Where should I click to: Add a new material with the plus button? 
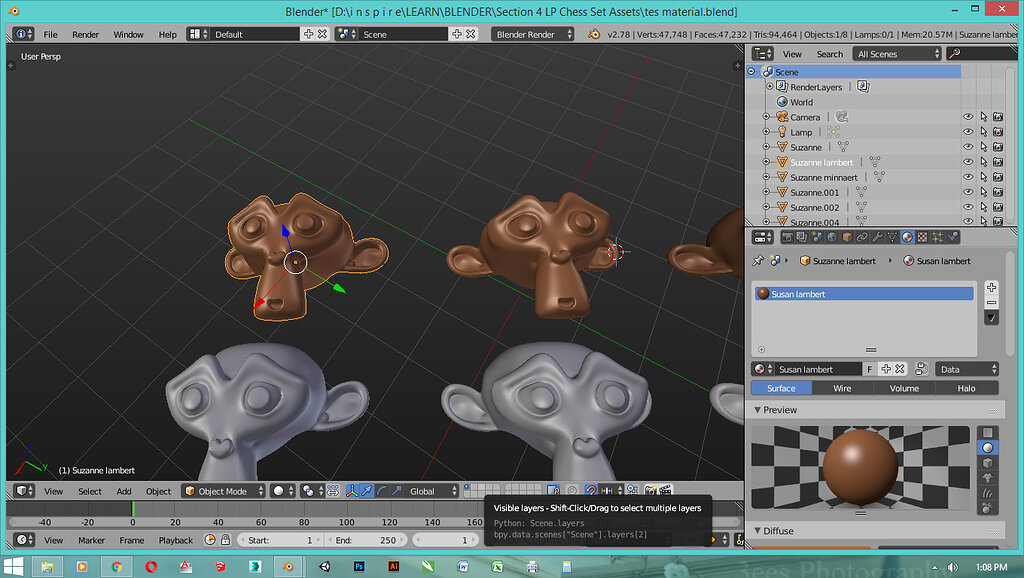pyautogui.click(x=885, y=369)
